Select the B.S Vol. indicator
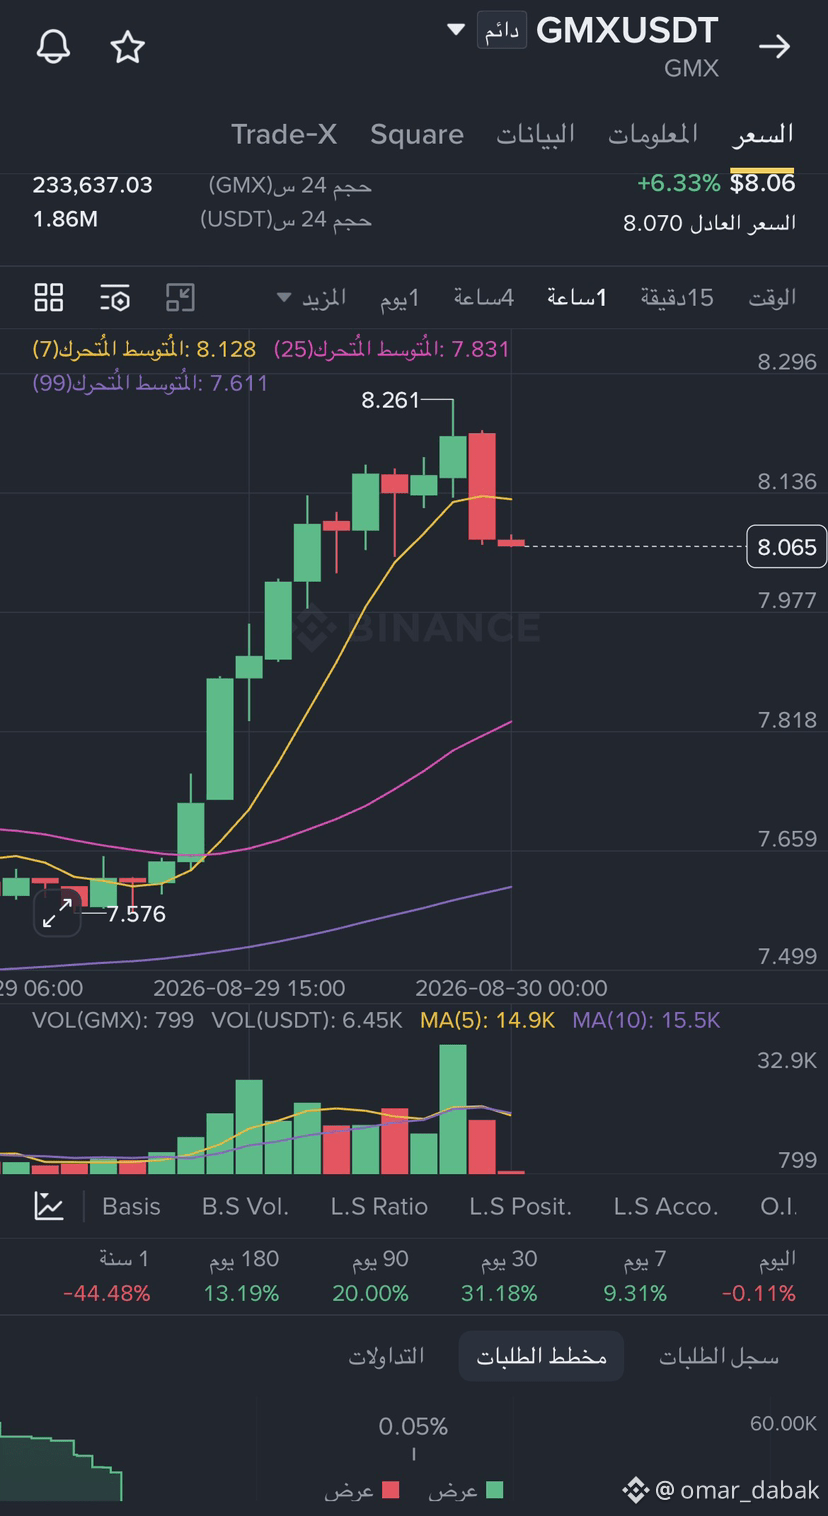The width and height of the screenshot is (828, 1516). (x=245, y=1207)
